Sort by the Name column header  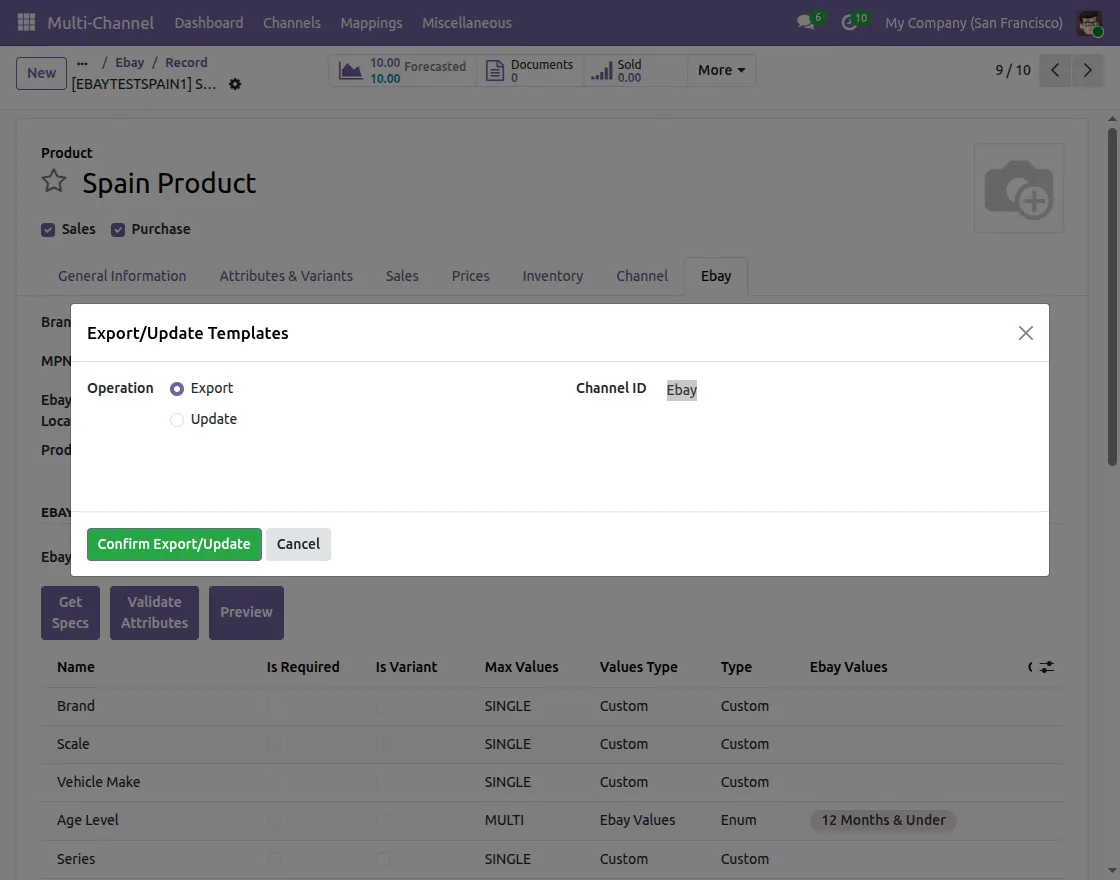[x=76, y=667]
